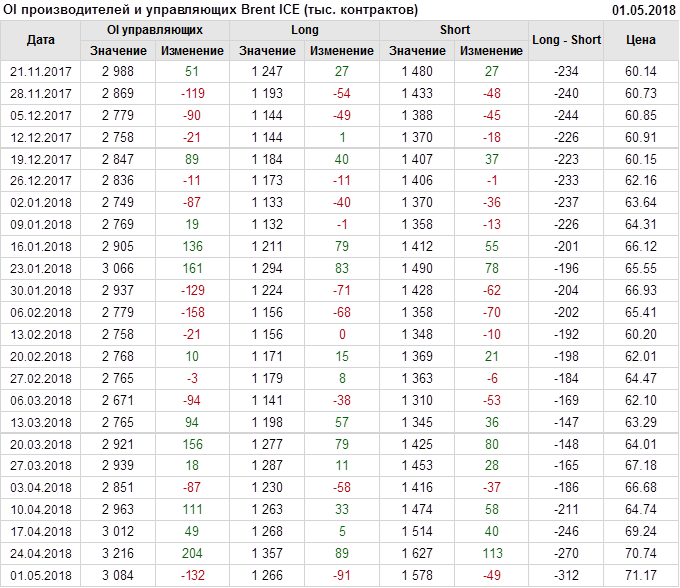This screenshot has height=588, width=680.
Task: Click the Цена column header
Action: (x=641, y=40)
